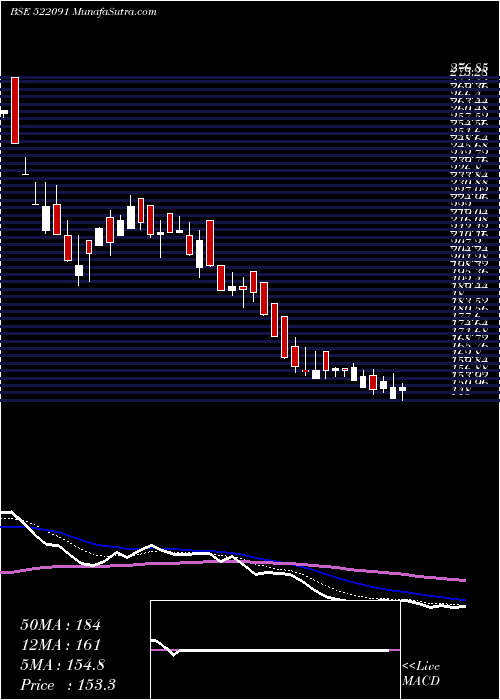The image size is (500, 700).
Task: Click the '50MA : 184' value
Action: tap(60, 625)
